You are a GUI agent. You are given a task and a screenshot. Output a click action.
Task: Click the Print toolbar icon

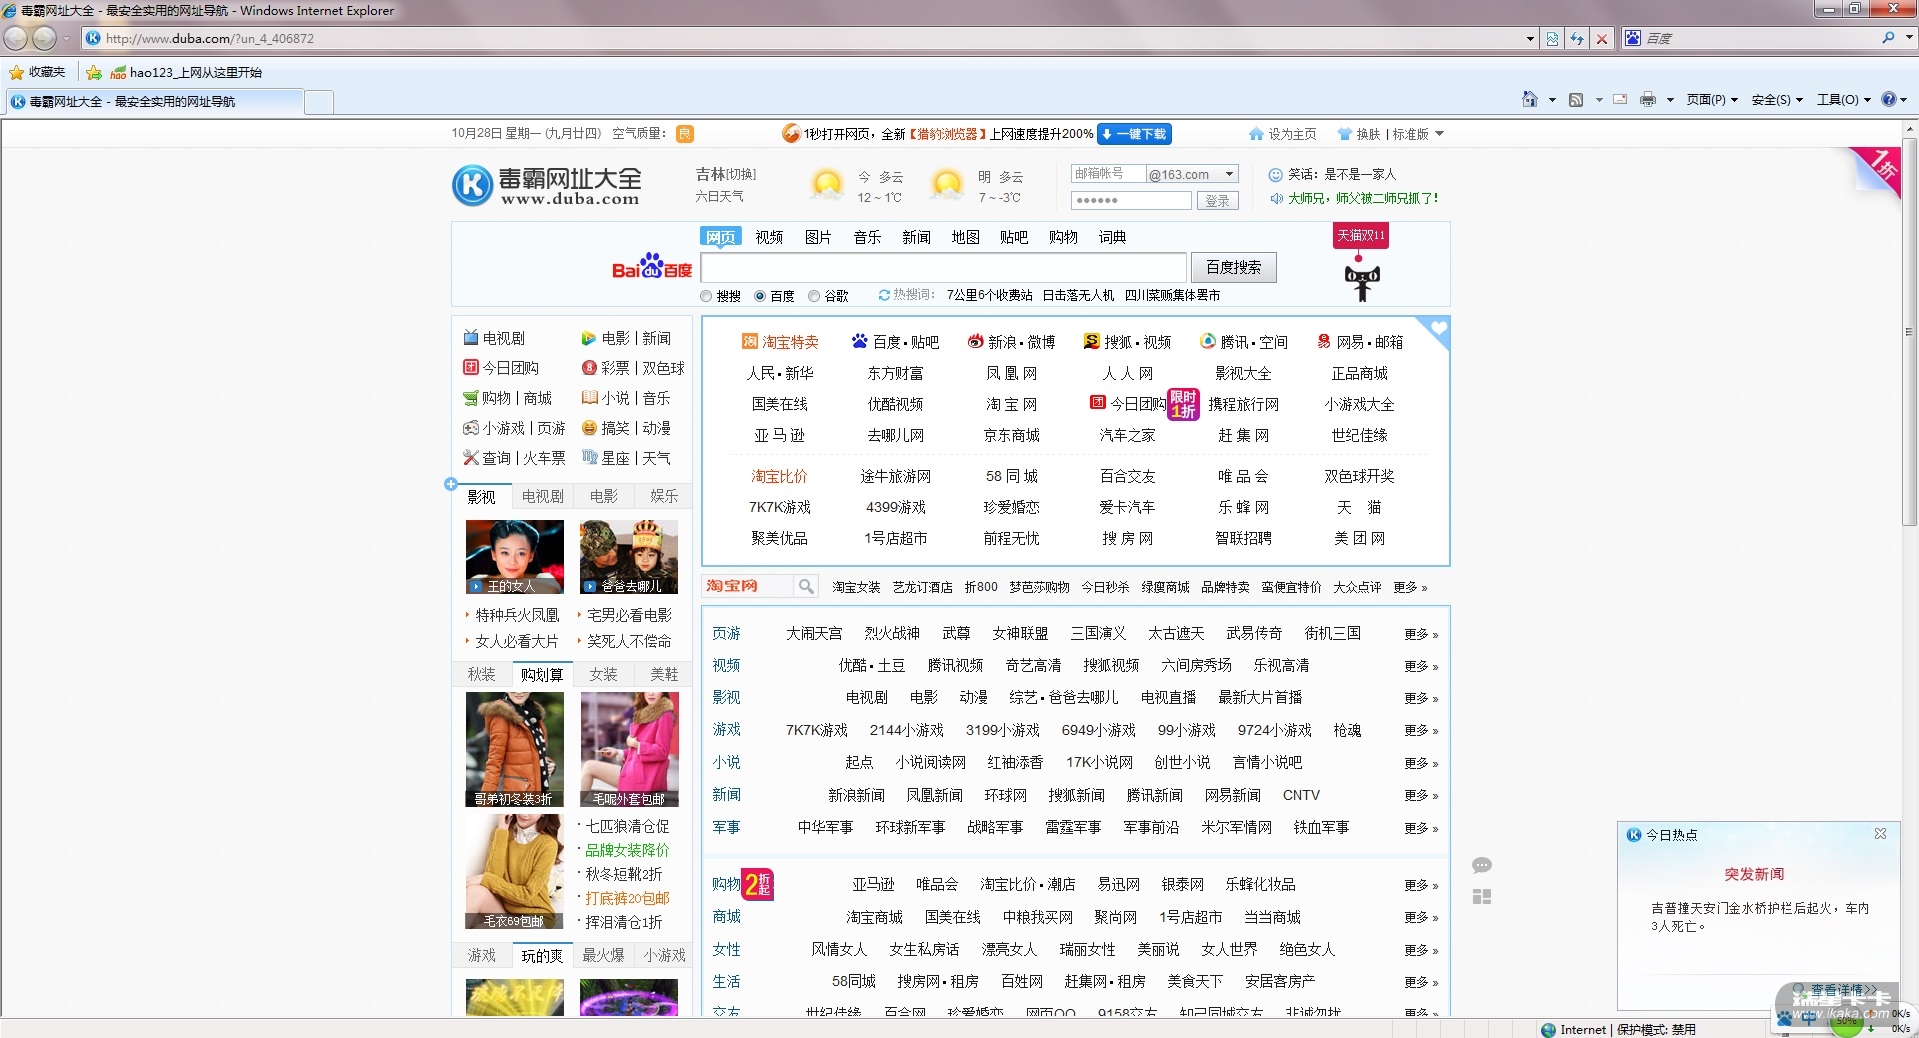pos(1647,99)
